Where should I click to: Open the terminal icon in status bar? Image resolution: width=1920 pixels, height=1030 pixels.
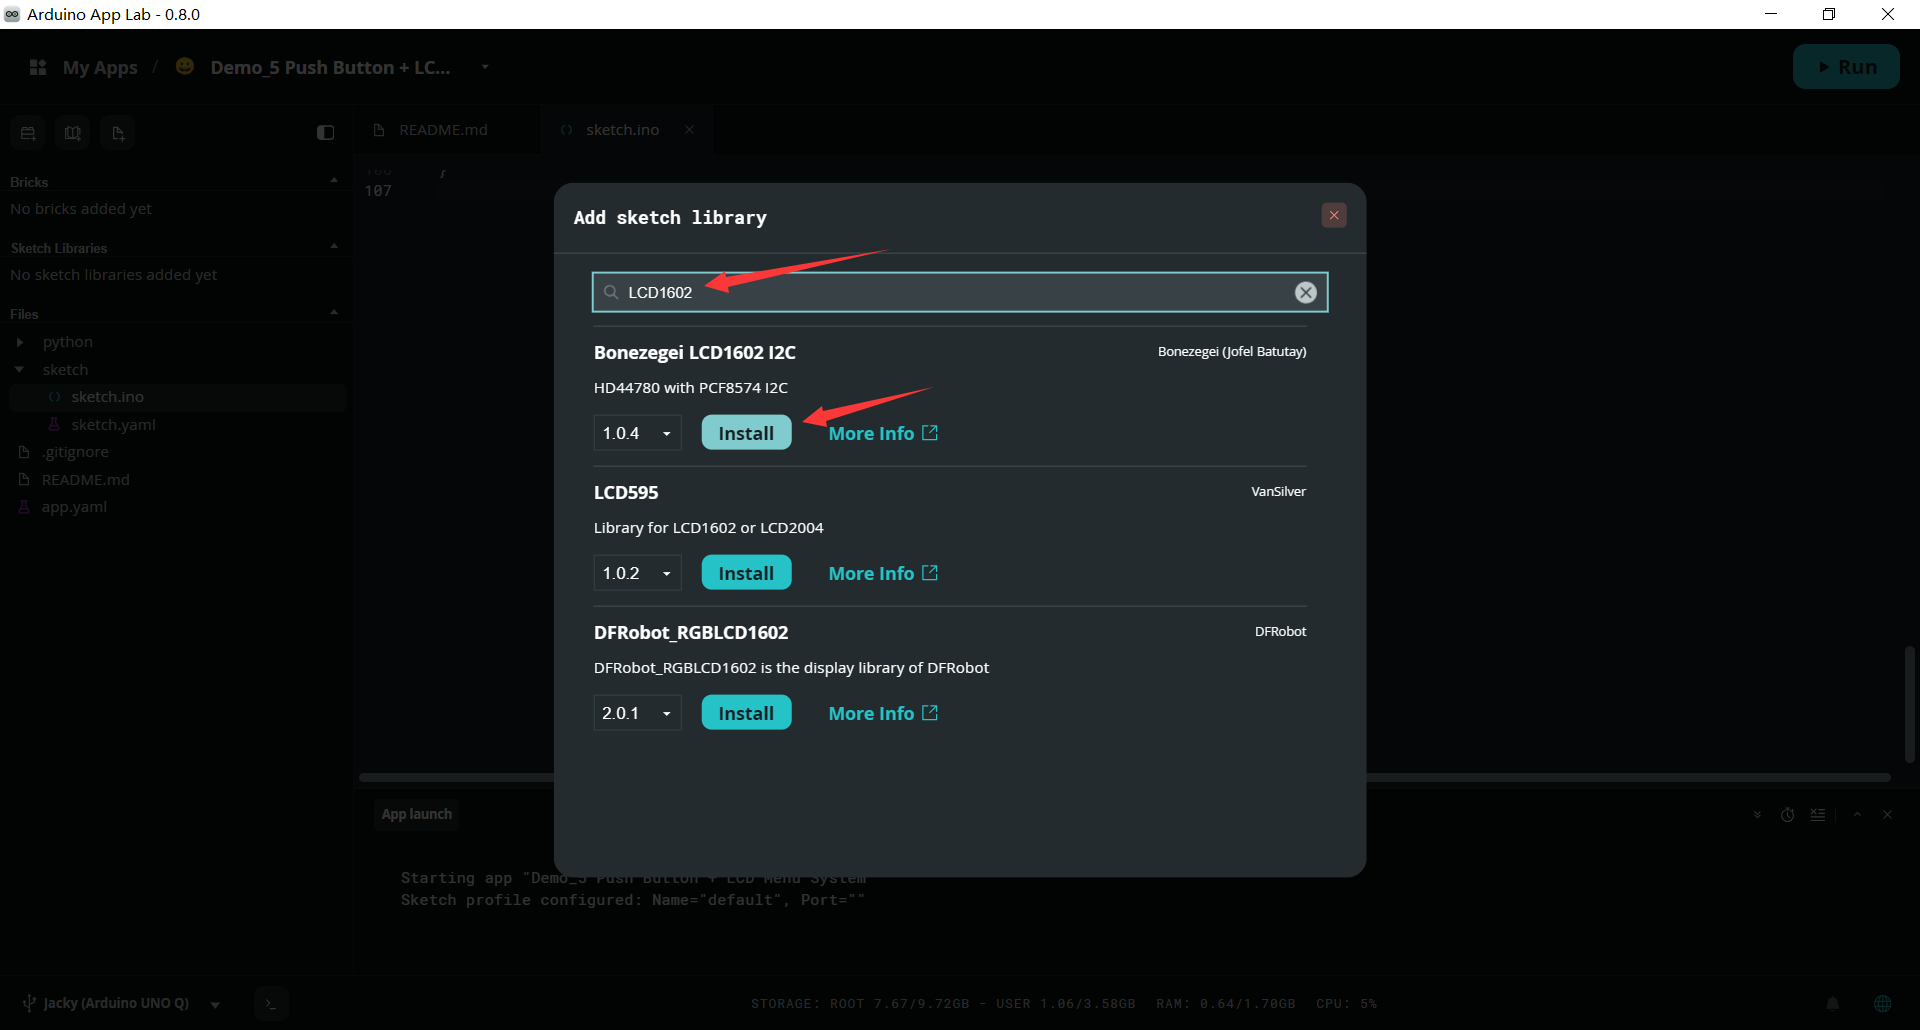click(x=271, y=1003)
